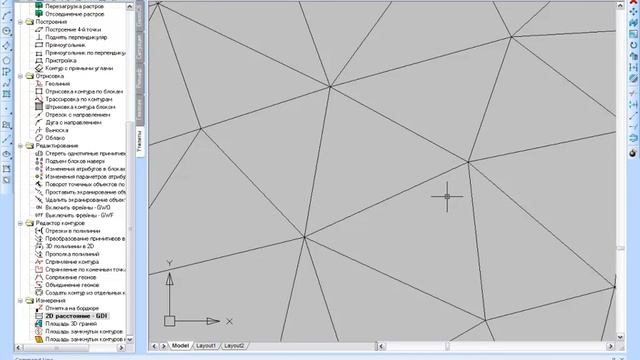The height and width of the screenshot is (360, 640).
Task: Select the Отрисовка контура по блокам icon
Action: (x=39, y=91)
